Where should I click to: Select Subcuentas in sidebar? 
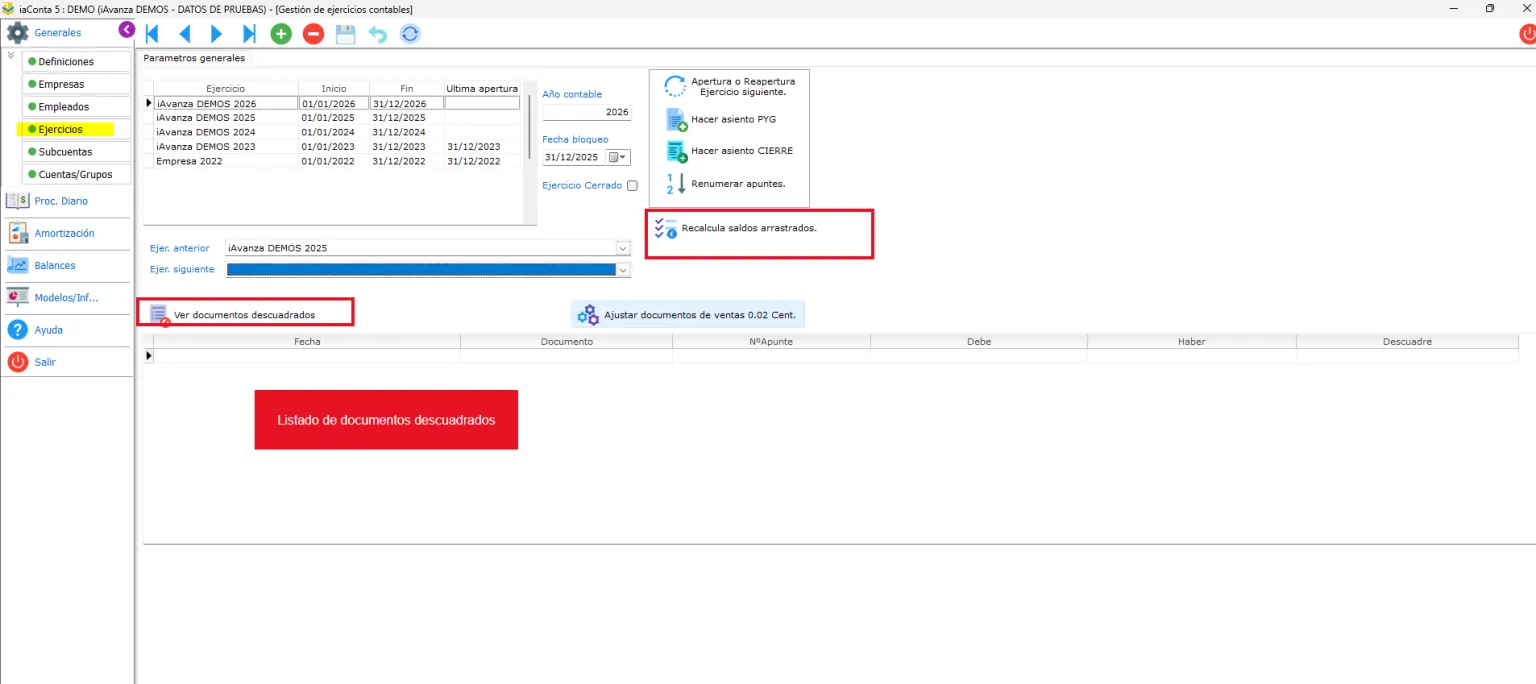click(77, 152)
